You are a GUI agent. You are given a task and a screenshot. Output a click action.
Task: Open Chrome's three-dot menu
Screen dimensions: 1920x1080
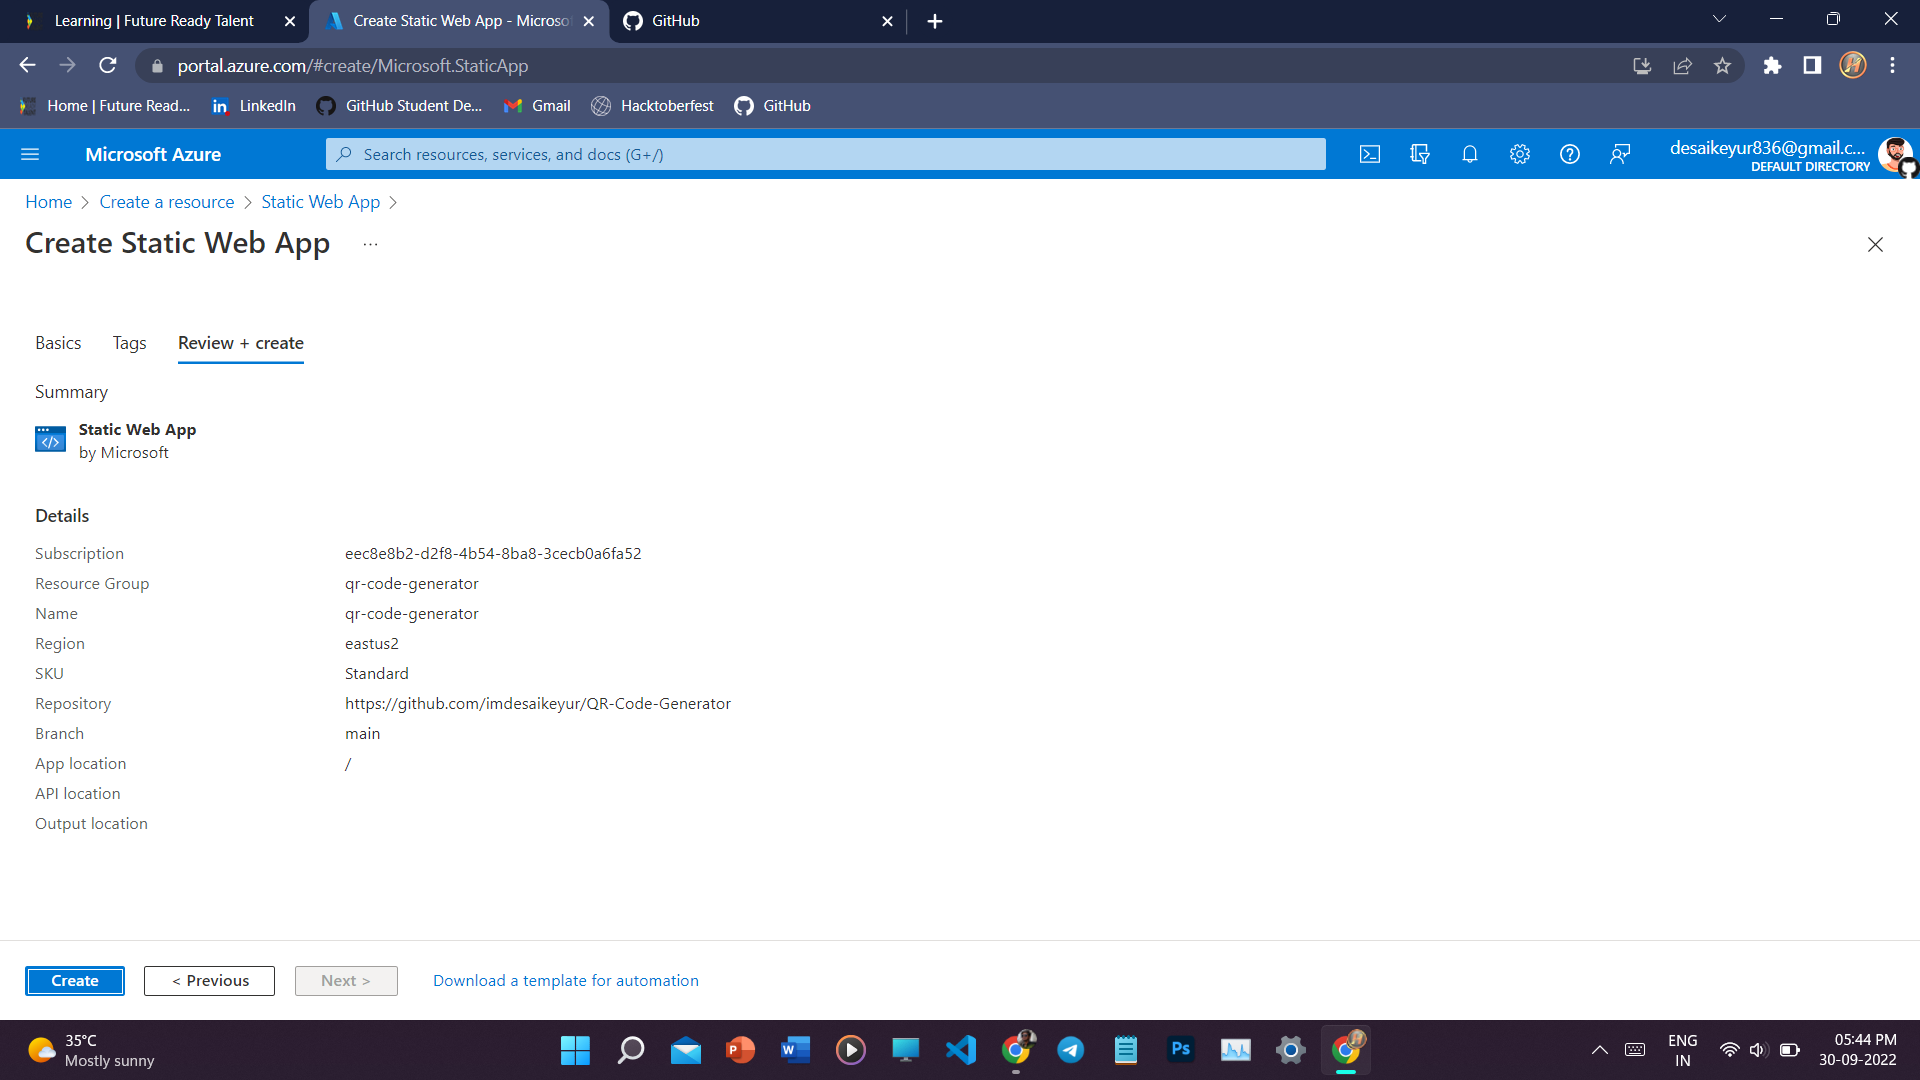pyautogui.click(x=1892, y=65)
